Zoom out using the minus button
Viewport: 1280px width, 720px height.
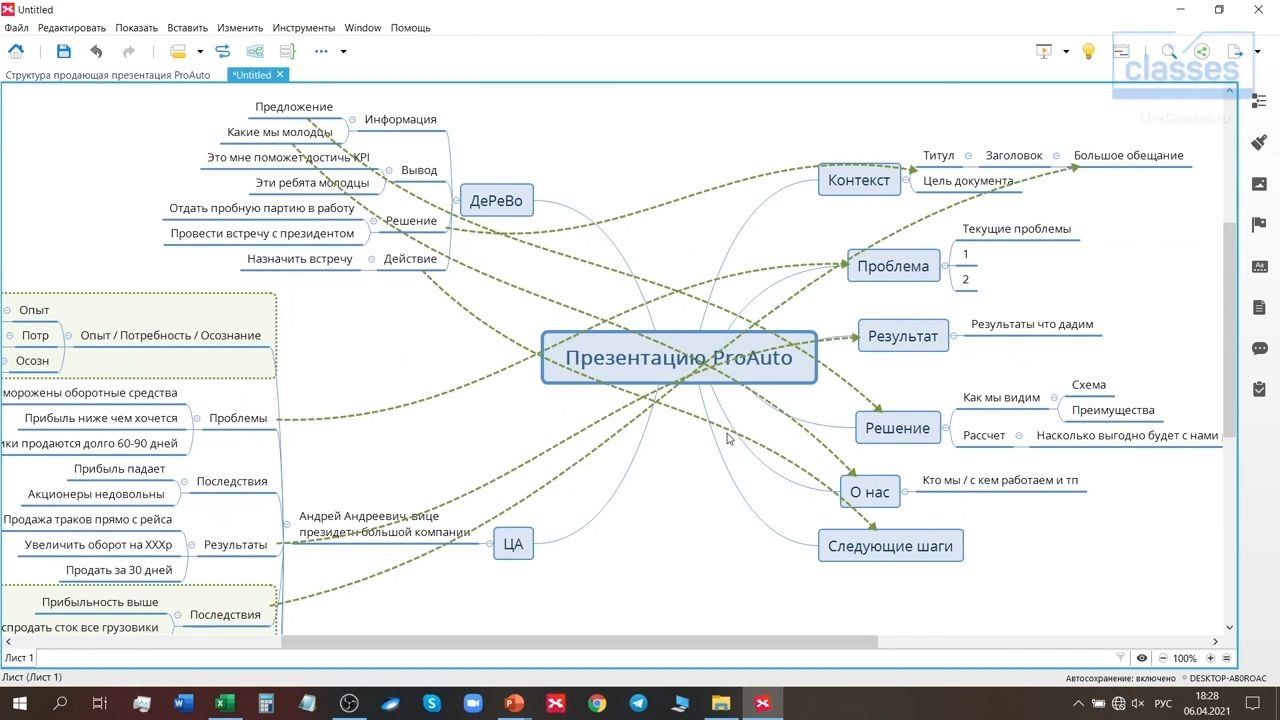point(1162,658)
